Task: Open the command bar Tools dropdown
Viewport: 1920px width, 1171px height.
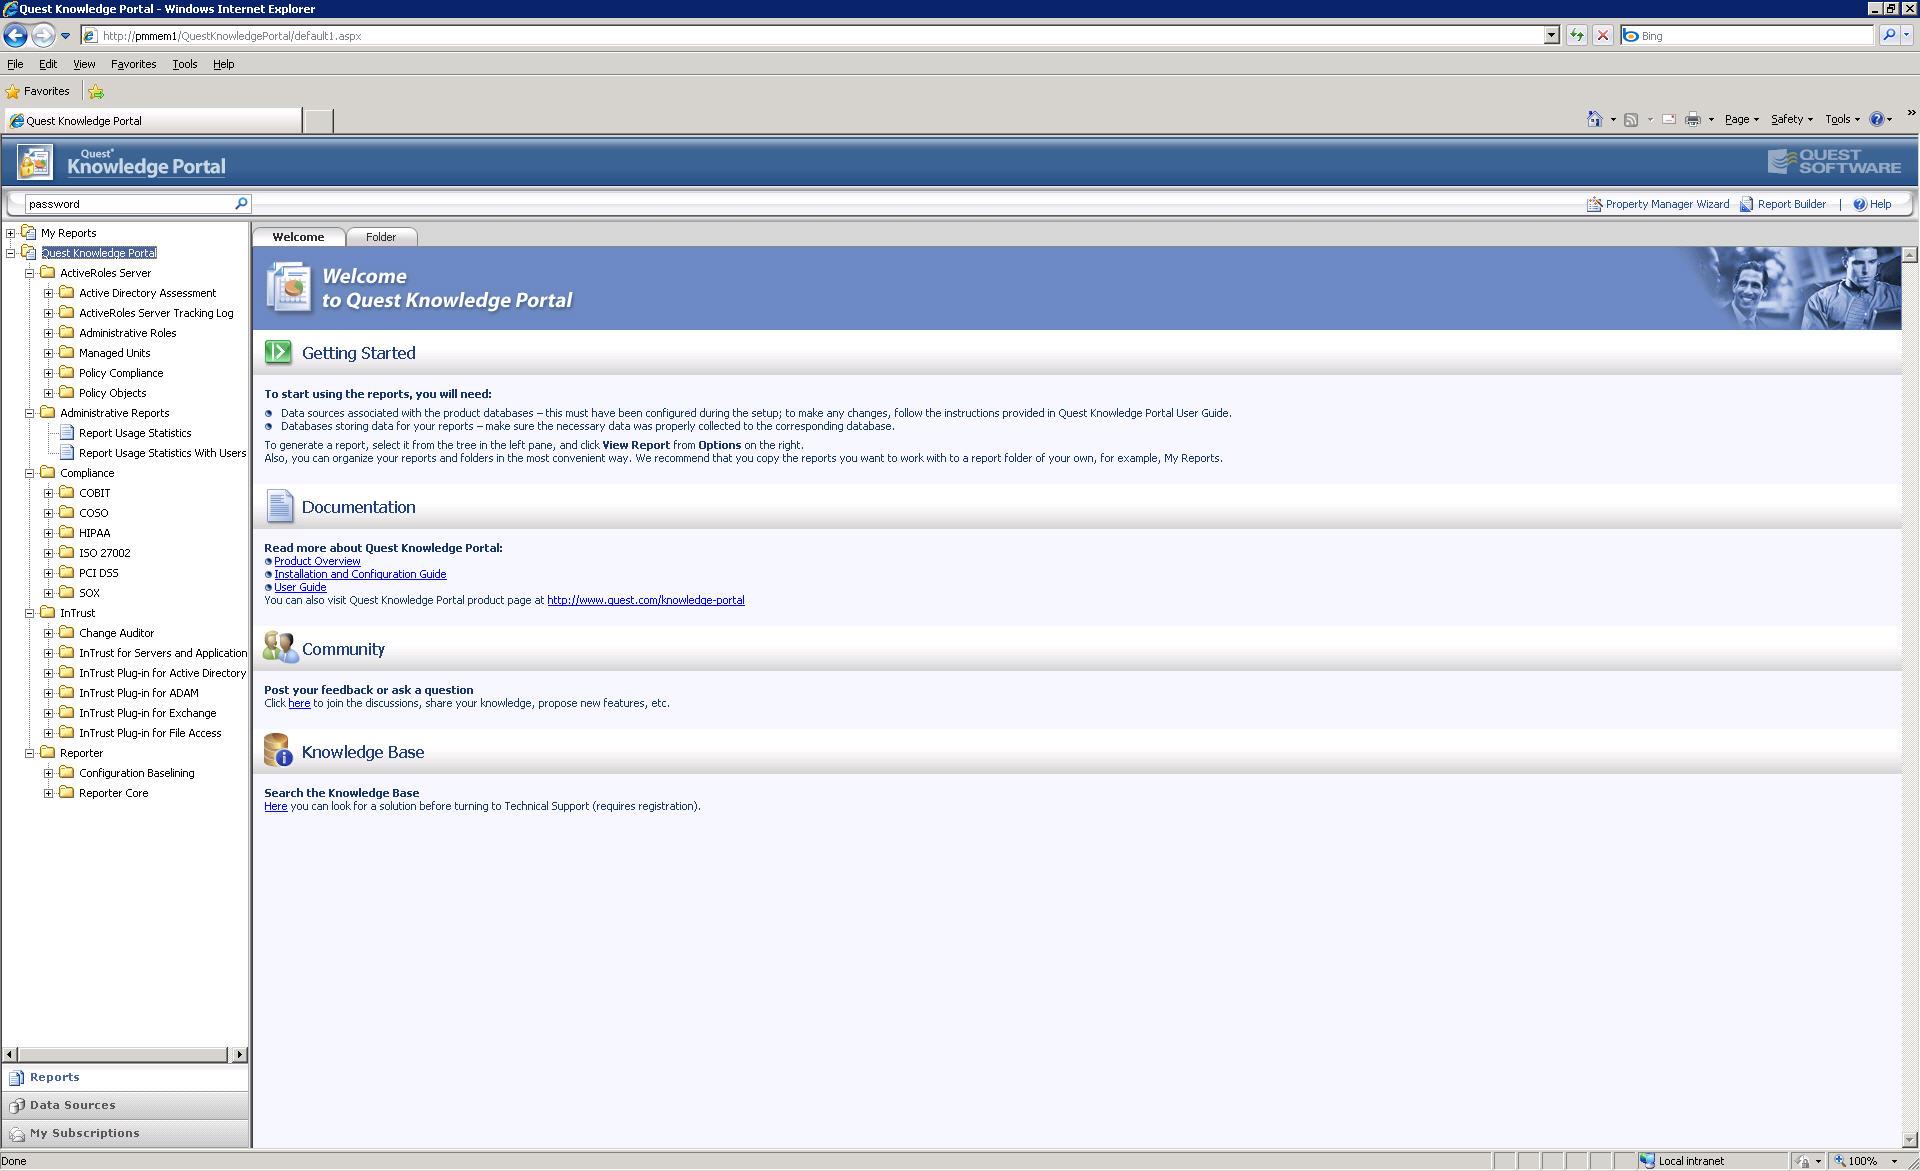Action: coord(1842,119)
